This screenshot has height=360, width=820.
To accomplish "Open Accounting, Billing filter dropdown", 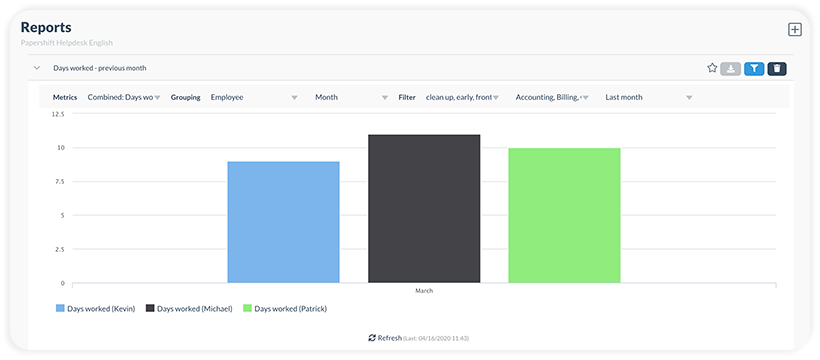I will [x=552, y=97].
